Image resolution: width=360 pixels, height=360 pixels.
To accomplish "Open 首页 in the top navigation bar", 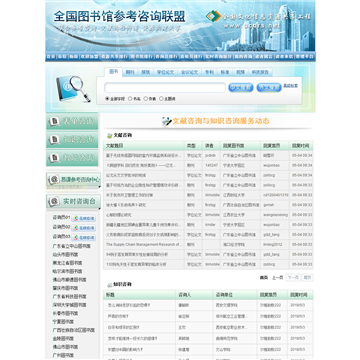I will (51, 57).
